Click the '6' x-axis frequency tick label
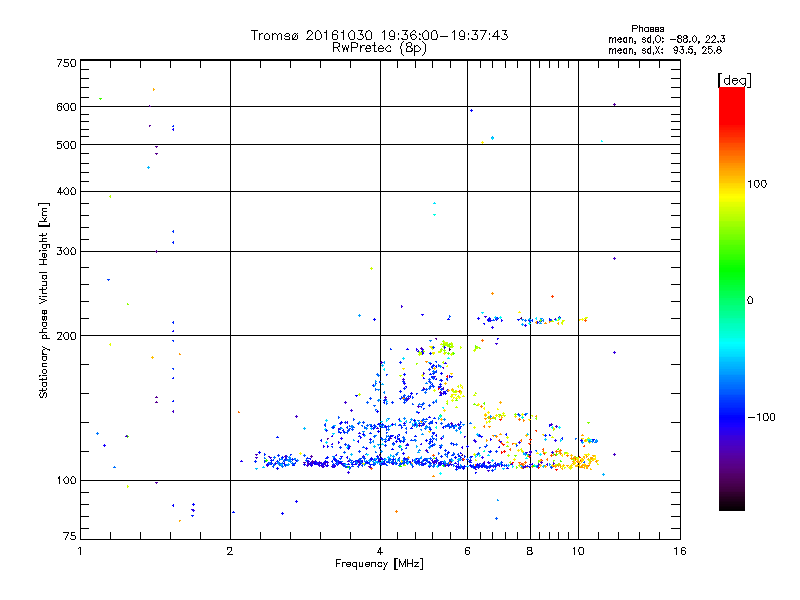This screenshot has height=600, width=800. click(x=467, y=551)
